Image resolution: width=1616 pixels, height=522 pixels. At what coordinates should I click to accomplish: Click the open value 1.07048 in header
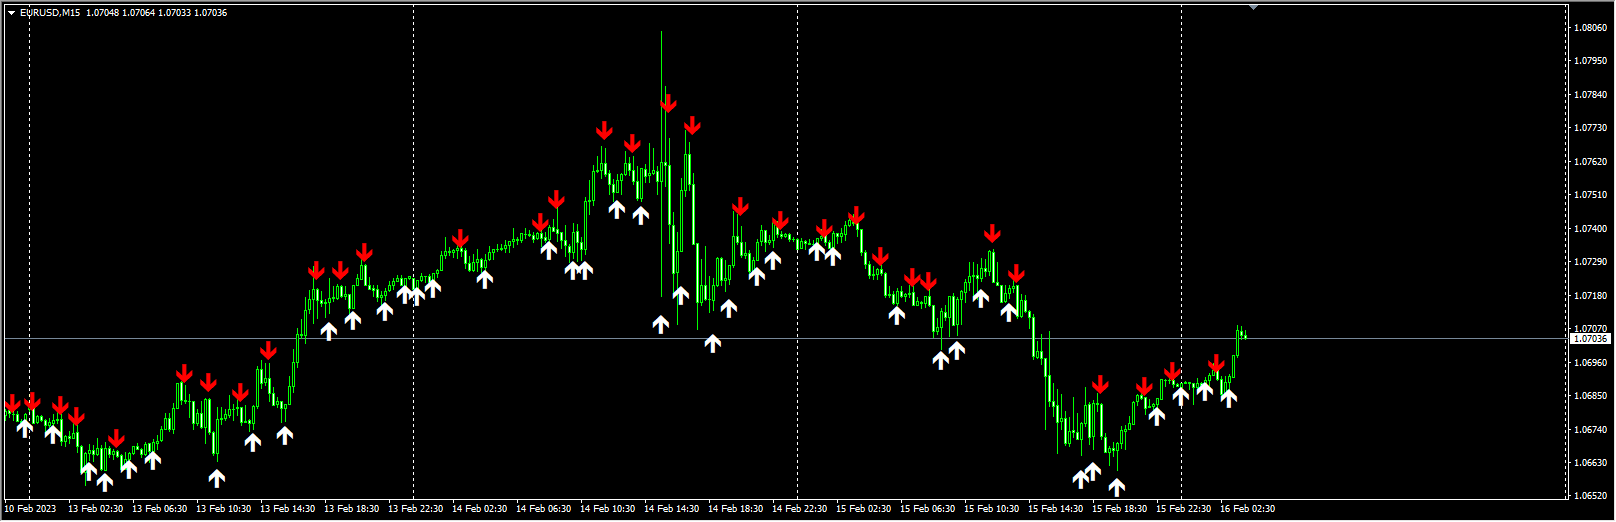[x=103, y=13]
